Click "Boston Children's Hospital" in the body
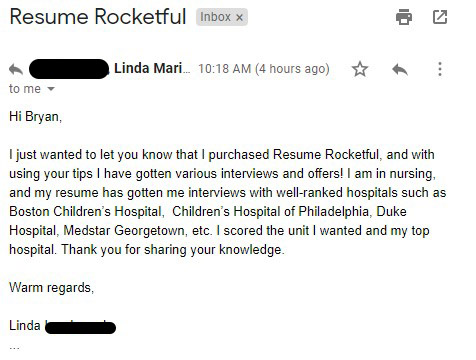Viewport: 476px width, 360px height. point(86,212)
